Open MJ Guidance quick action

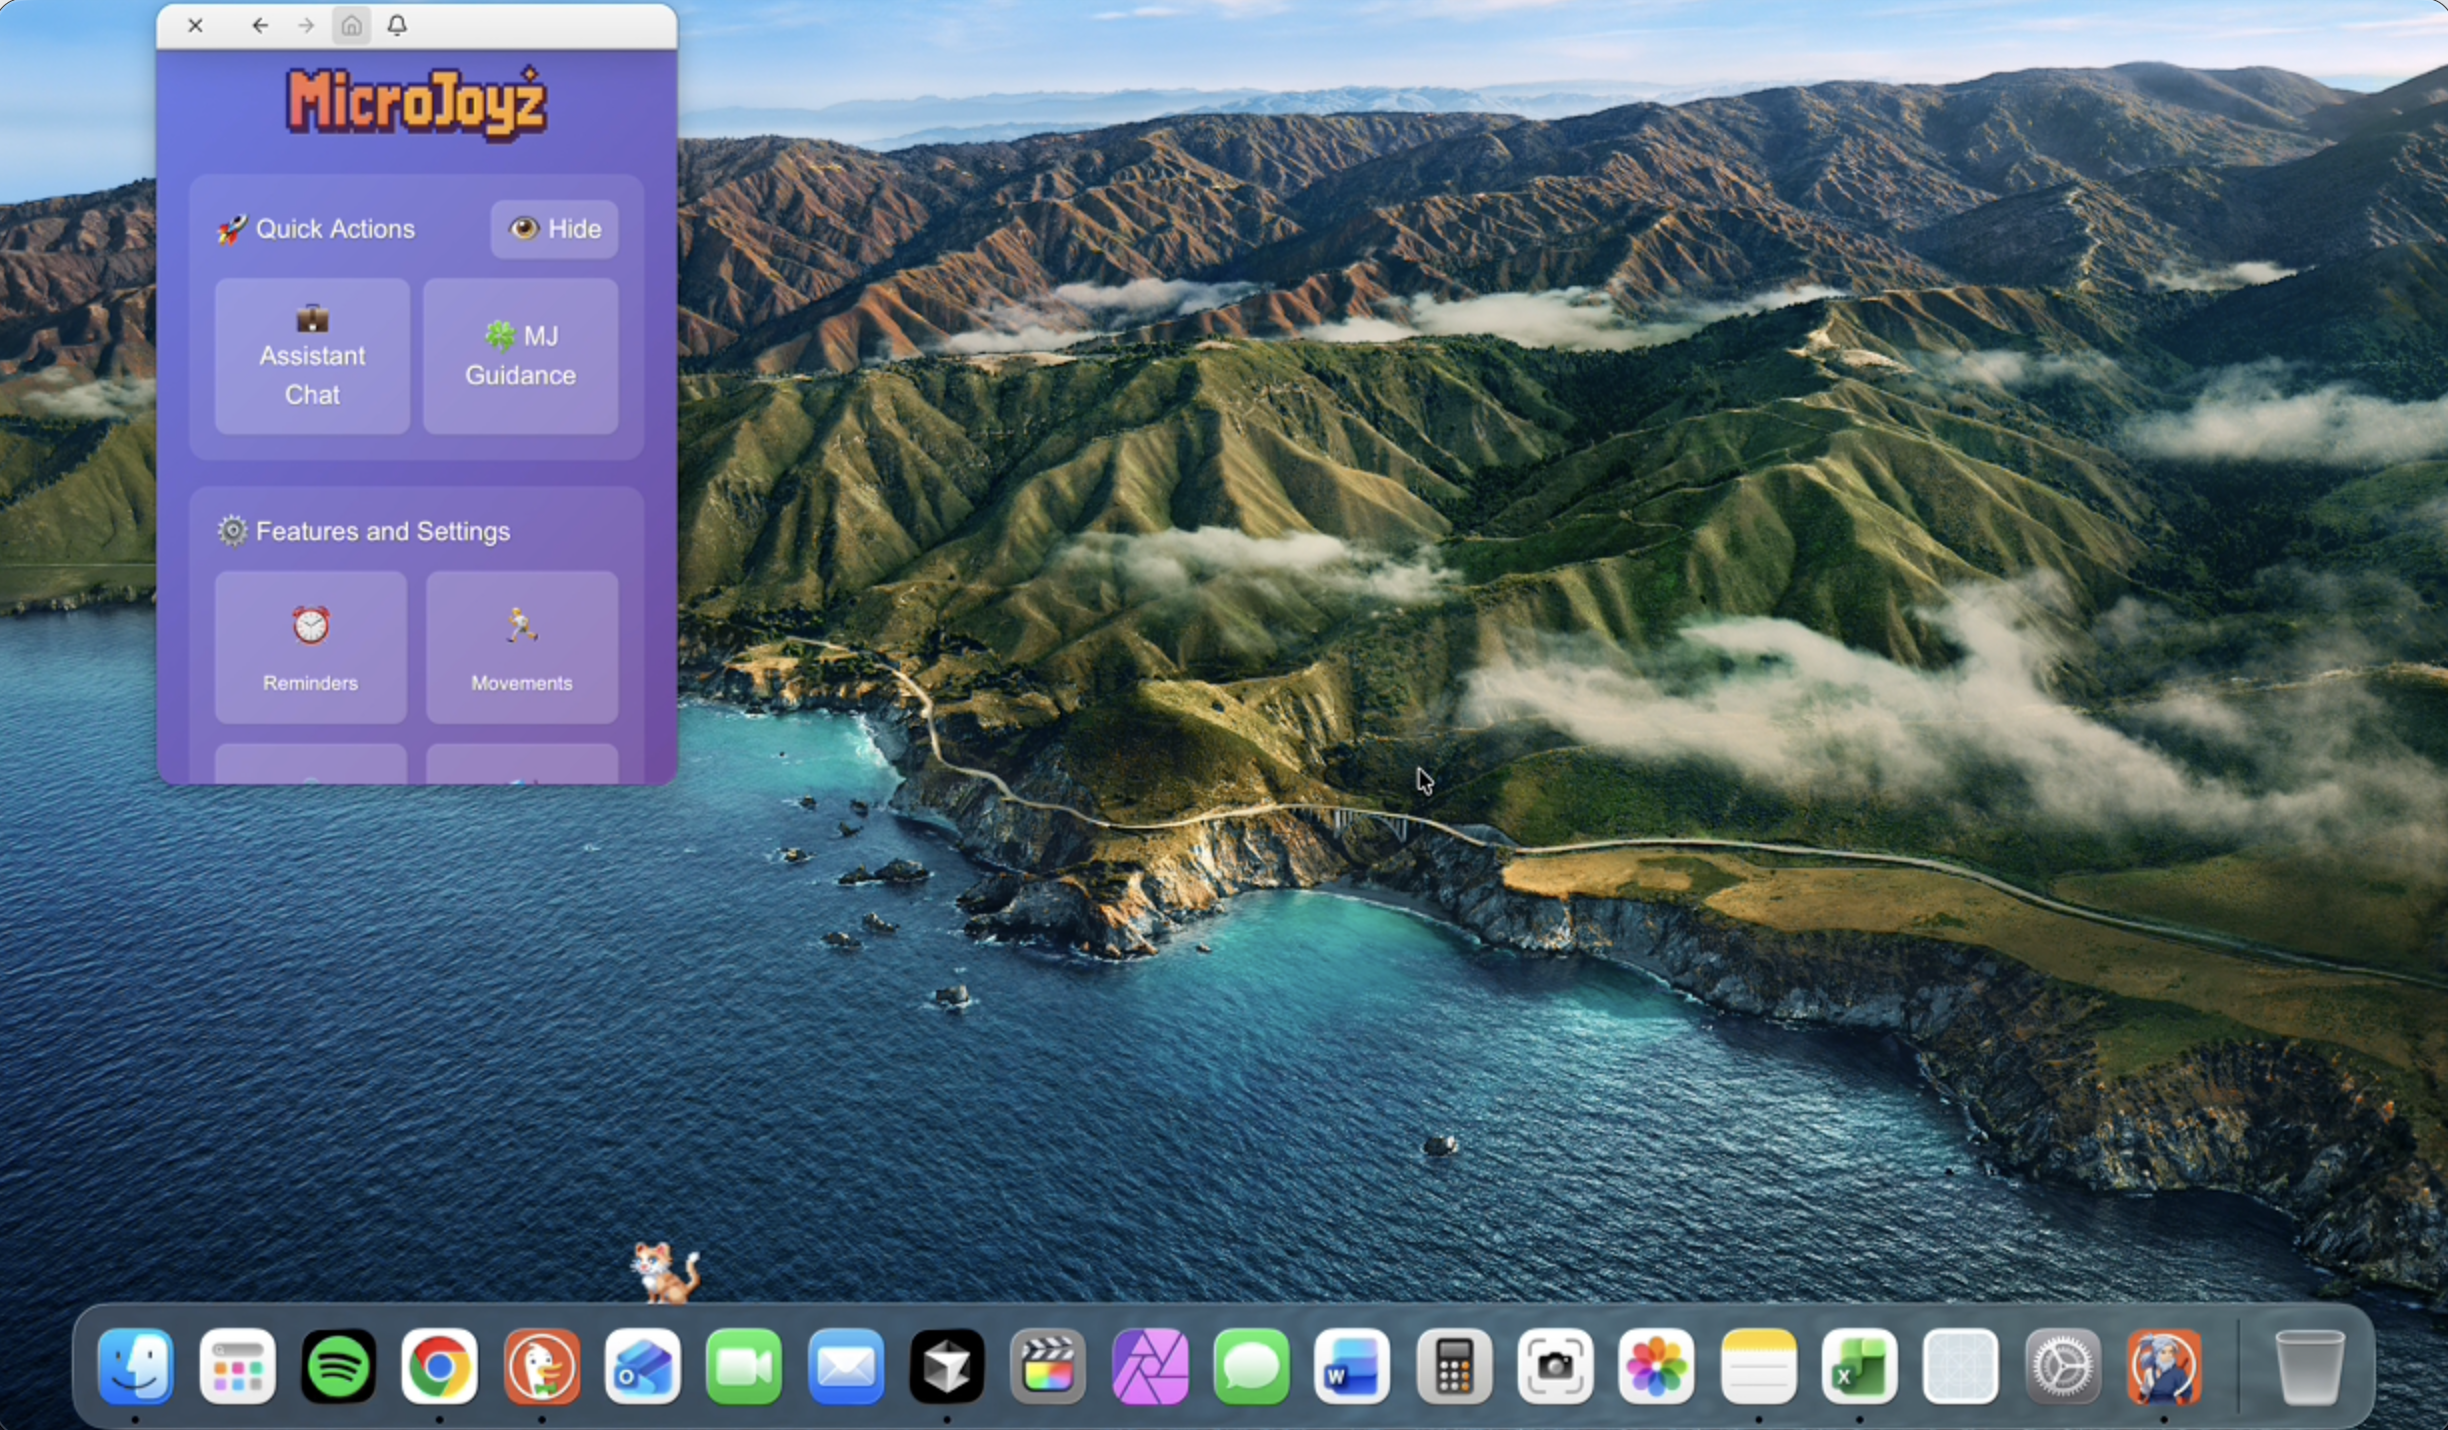[520, 356]
